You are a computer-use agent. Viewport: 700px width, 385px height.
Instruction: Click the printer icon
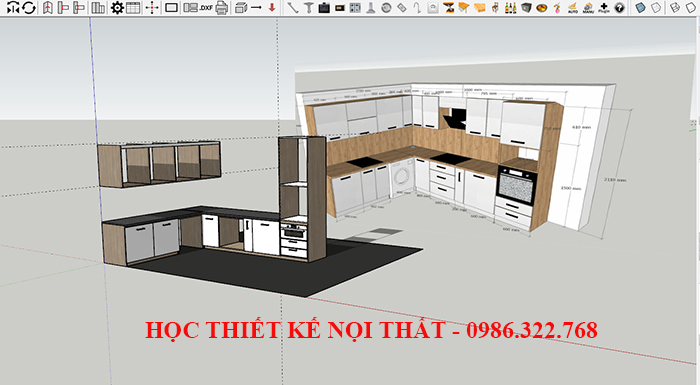[222, 7]
